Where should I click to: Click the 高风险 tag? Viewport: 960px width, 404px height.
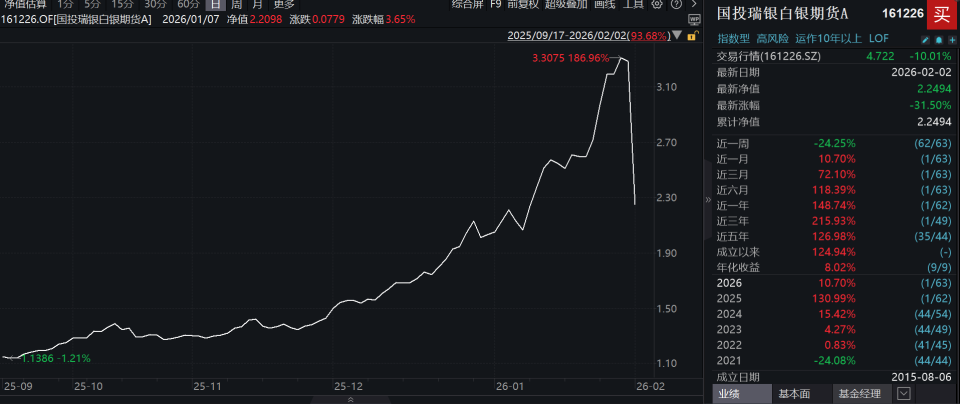coord(772,39)
